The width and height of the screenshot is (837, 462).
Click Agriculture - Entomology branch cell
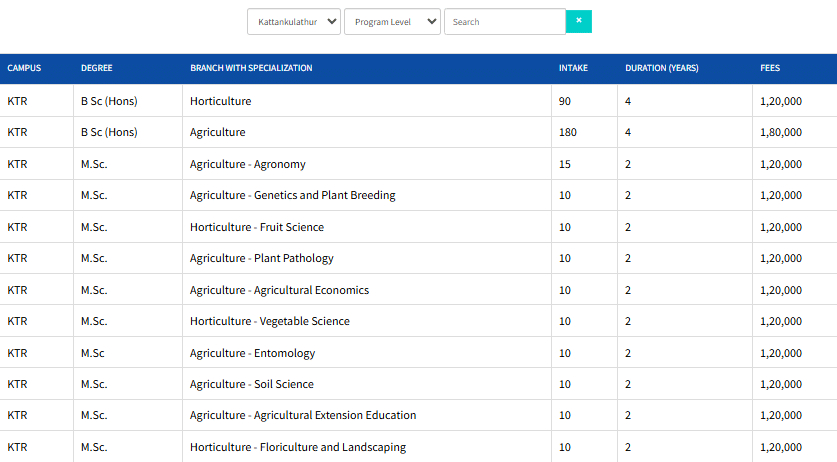(252, 353)
